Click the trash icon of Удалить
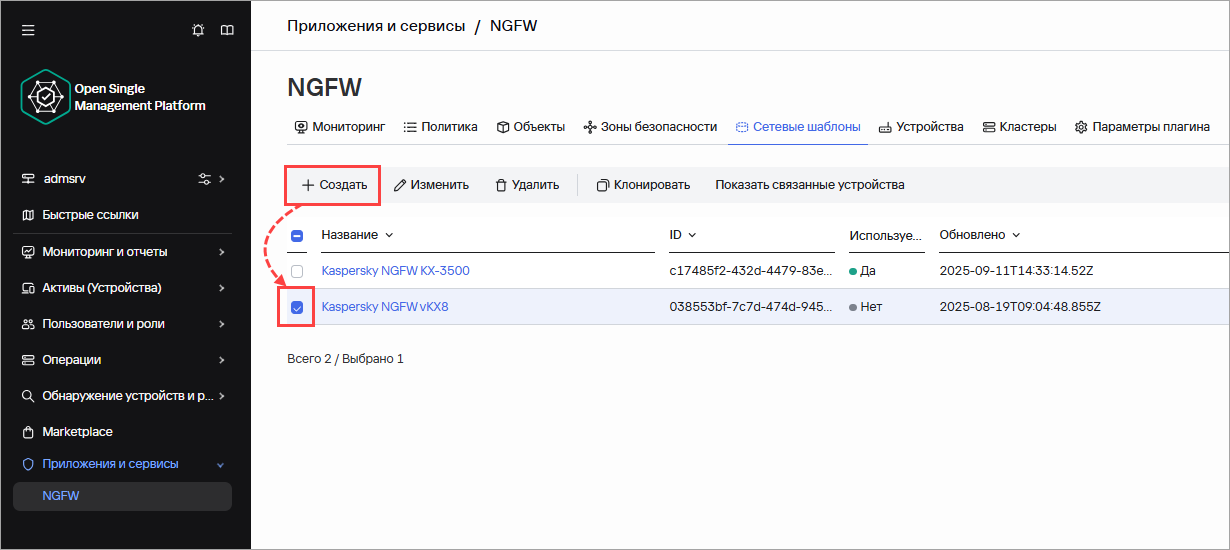 501,185
